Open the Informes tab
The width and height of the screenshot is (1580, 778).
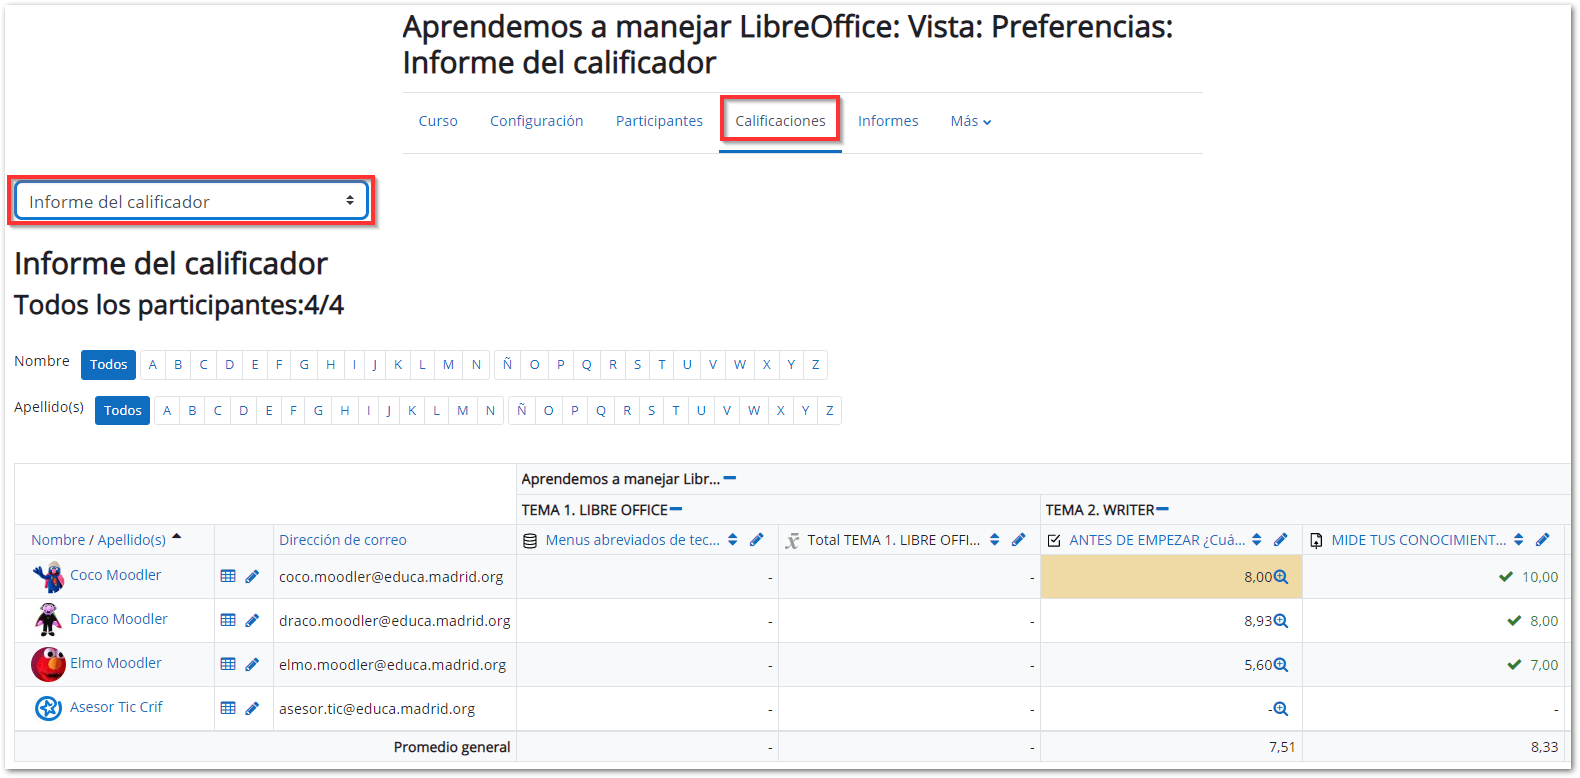(x=888, y=121)
